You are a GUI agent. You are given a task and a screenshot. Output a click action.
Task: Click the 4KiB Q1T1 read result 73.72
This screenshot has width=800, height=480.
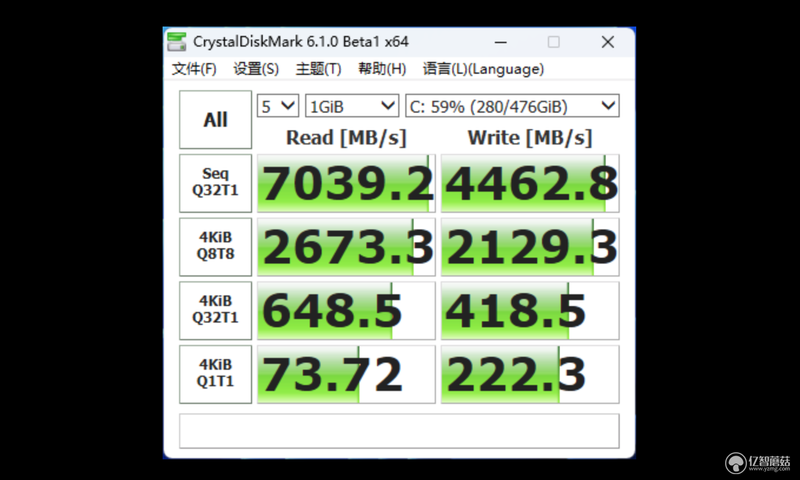pyautogui.click(x=346, y=374)
